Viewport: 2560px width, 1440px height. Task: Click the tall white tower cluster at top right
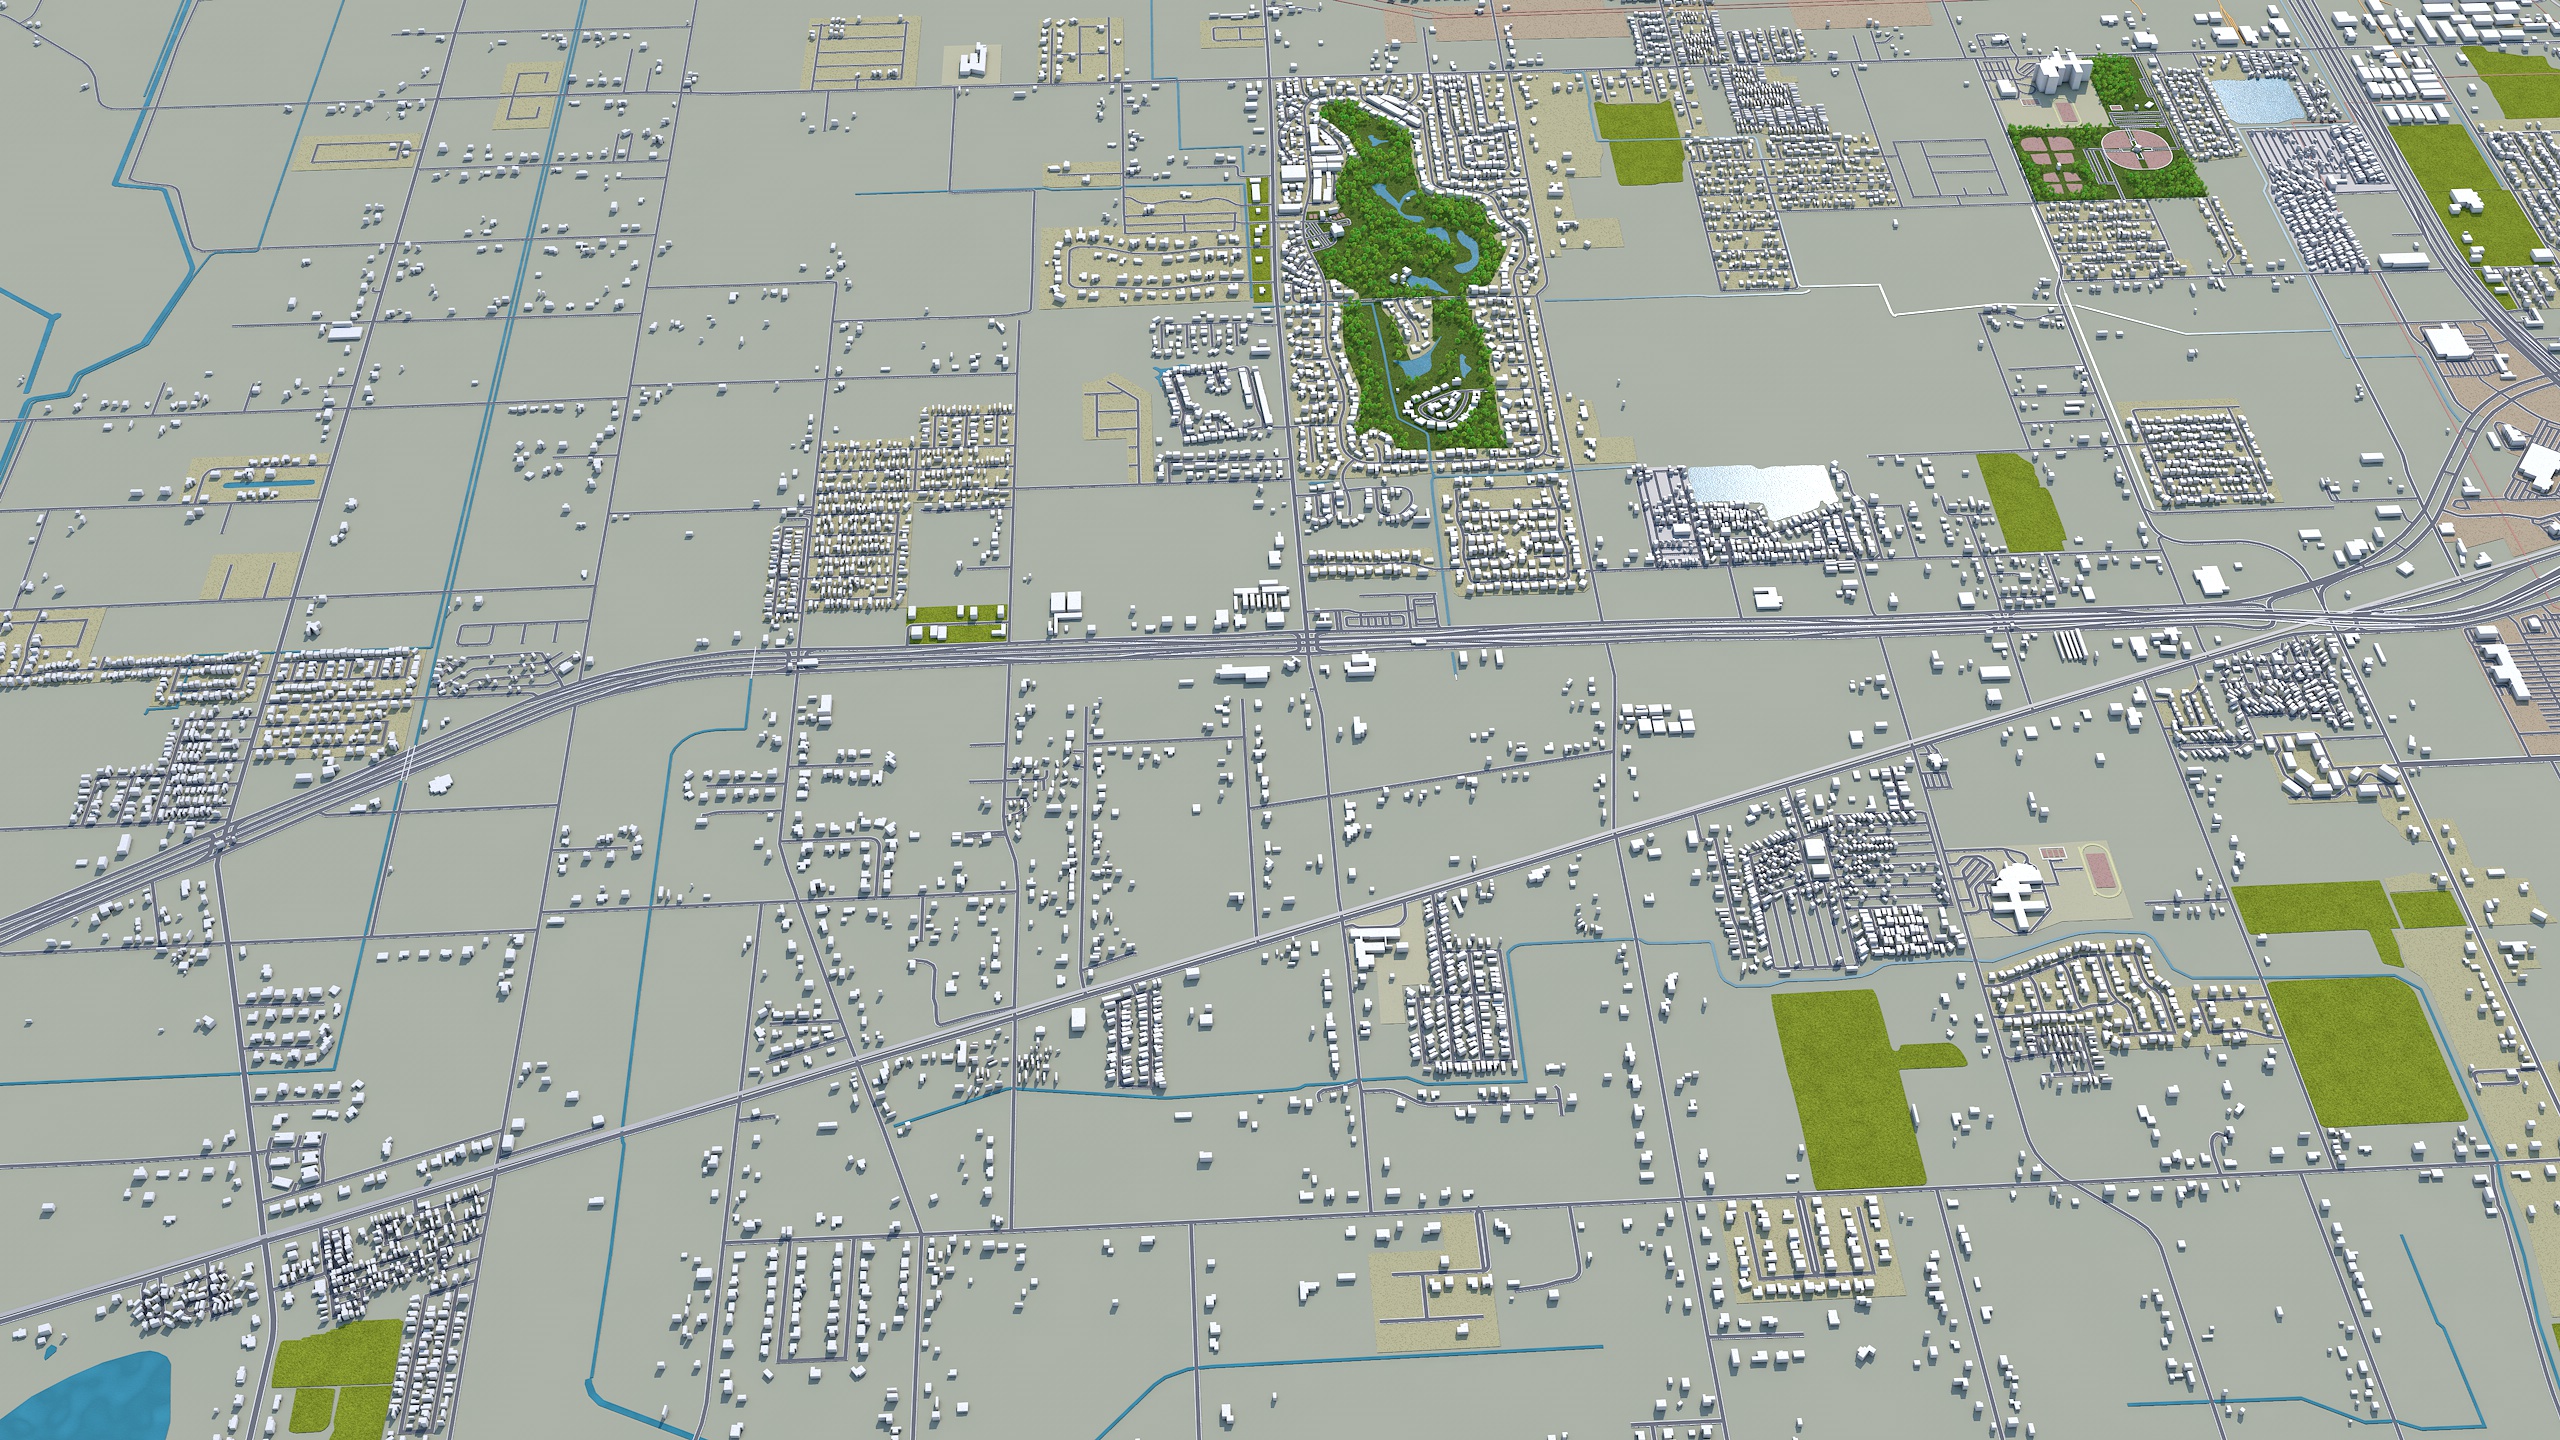[x=2062, y=72]
